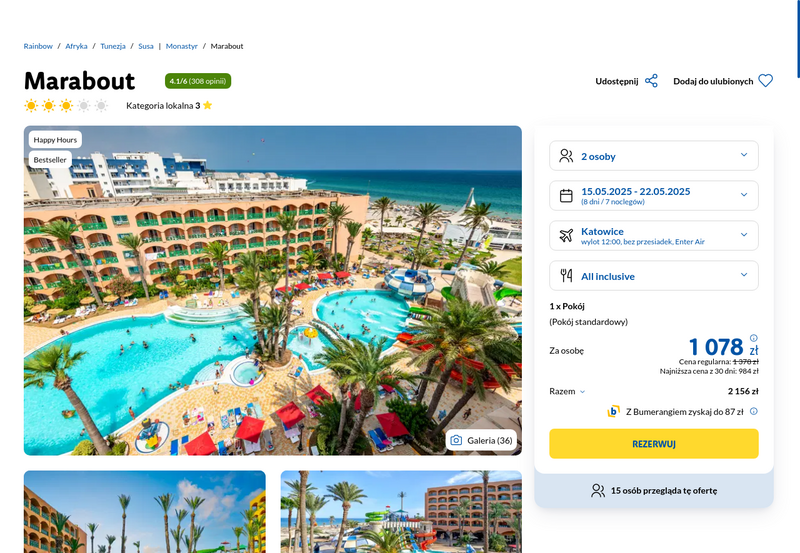
Task: Expand the All inclusive board dropdown
Action: pyautogui.click(x=654, y=275)
